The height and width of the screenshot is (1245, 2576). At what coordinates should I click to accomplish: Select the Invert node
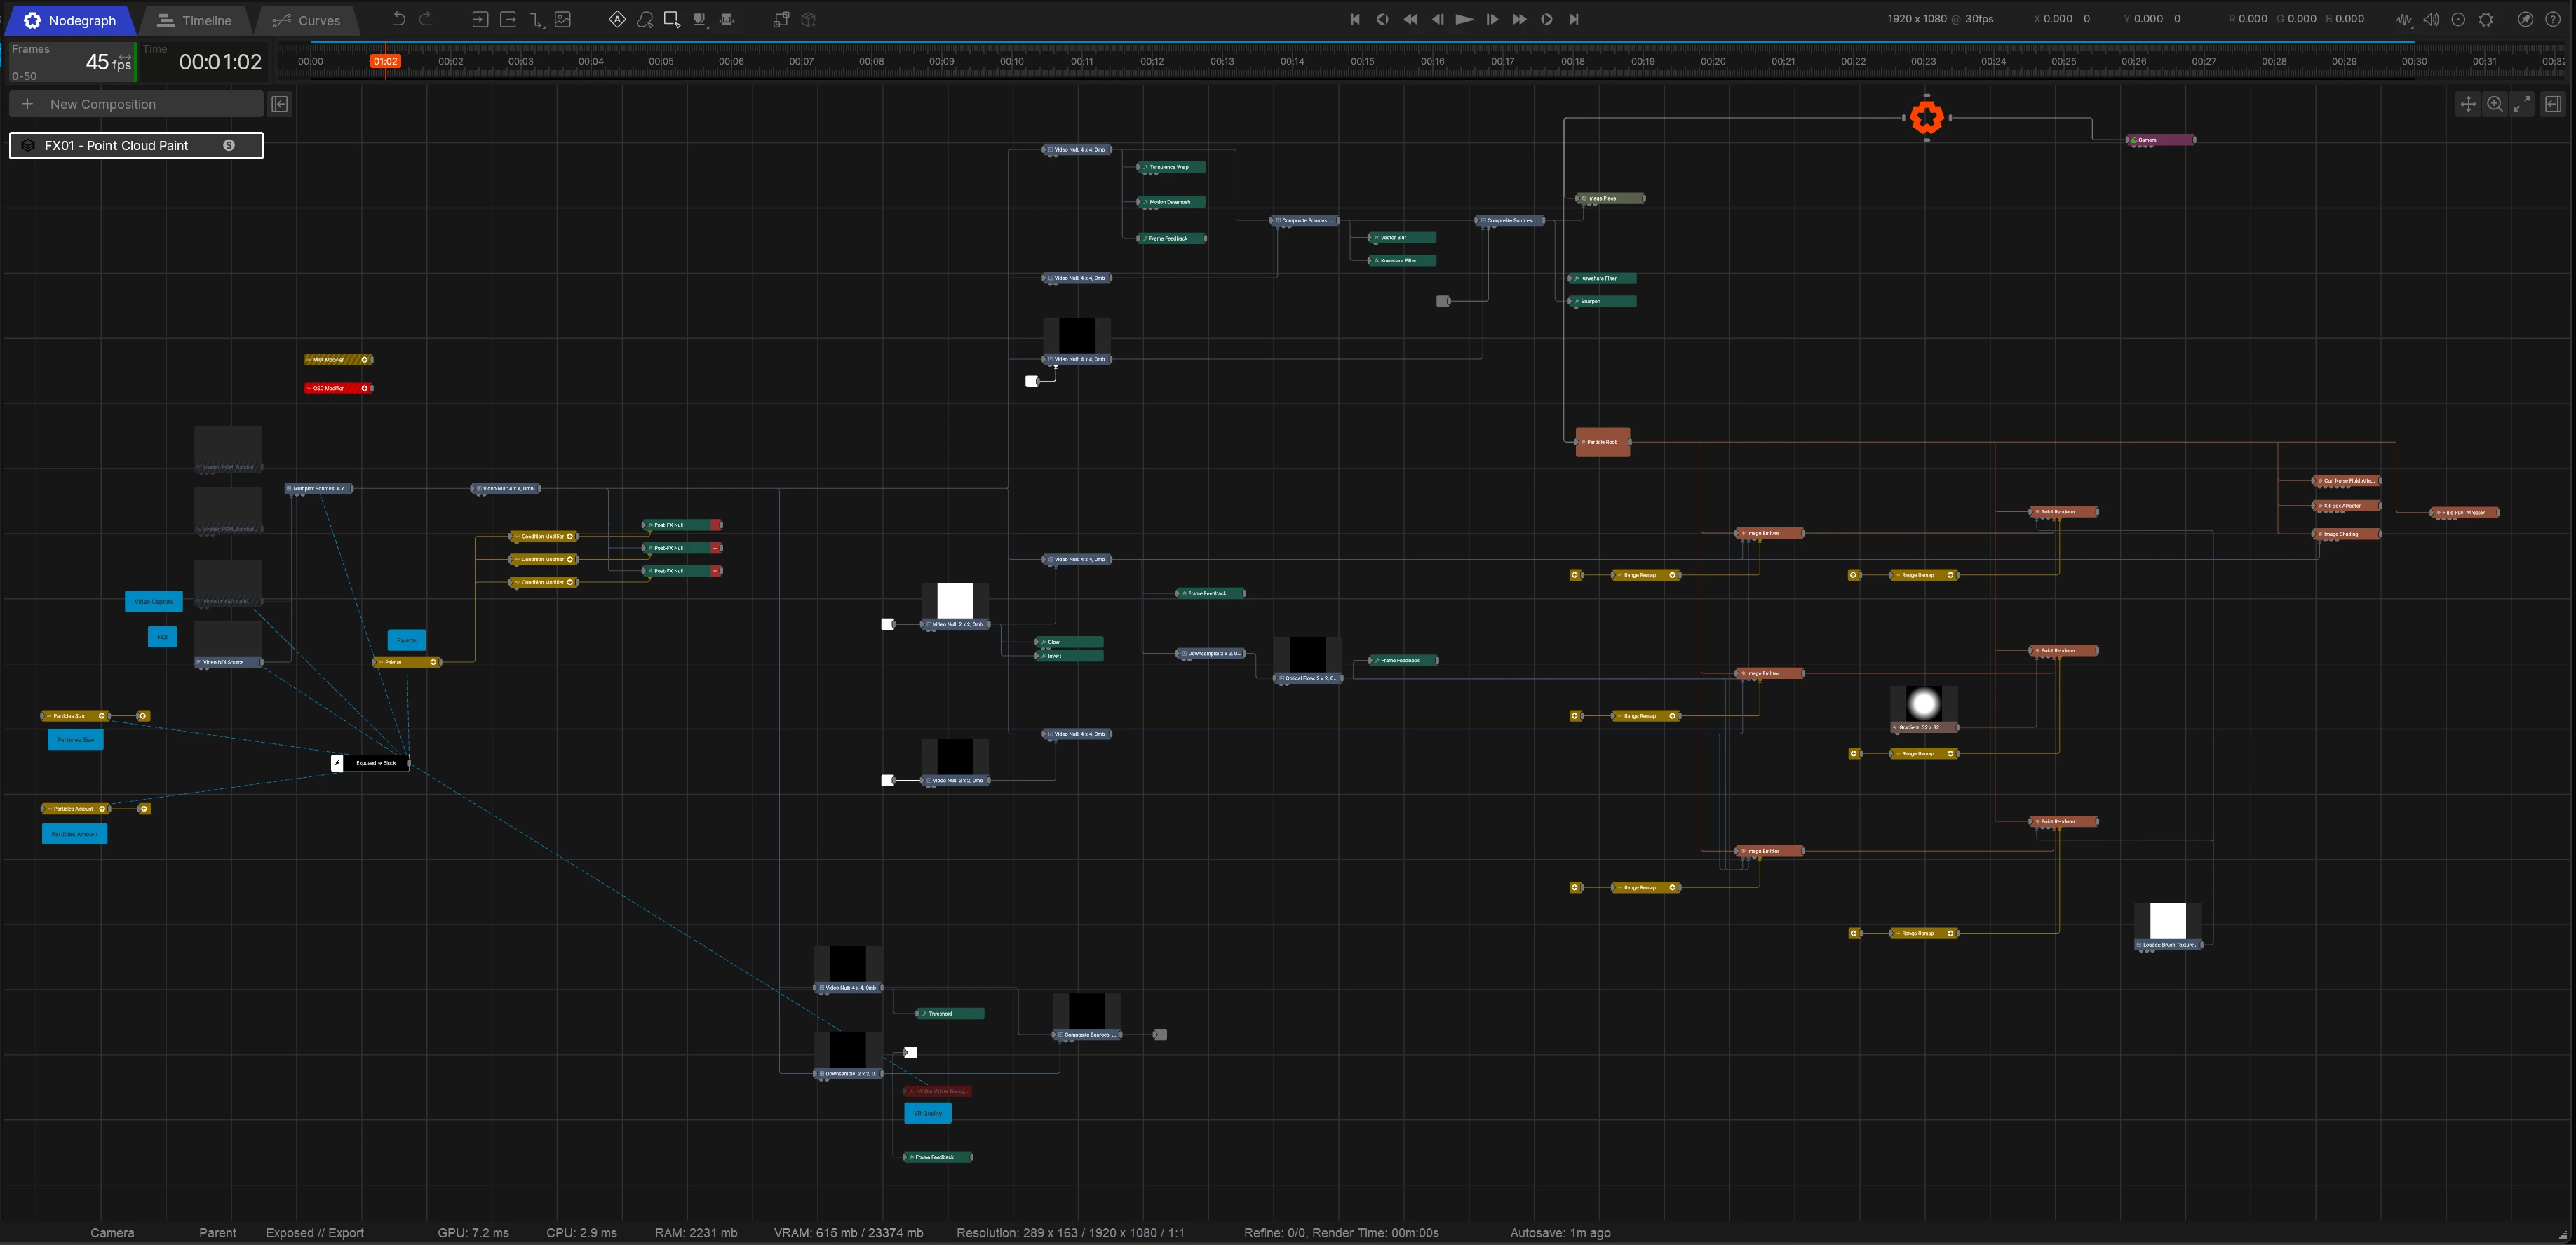[1069, 656]
